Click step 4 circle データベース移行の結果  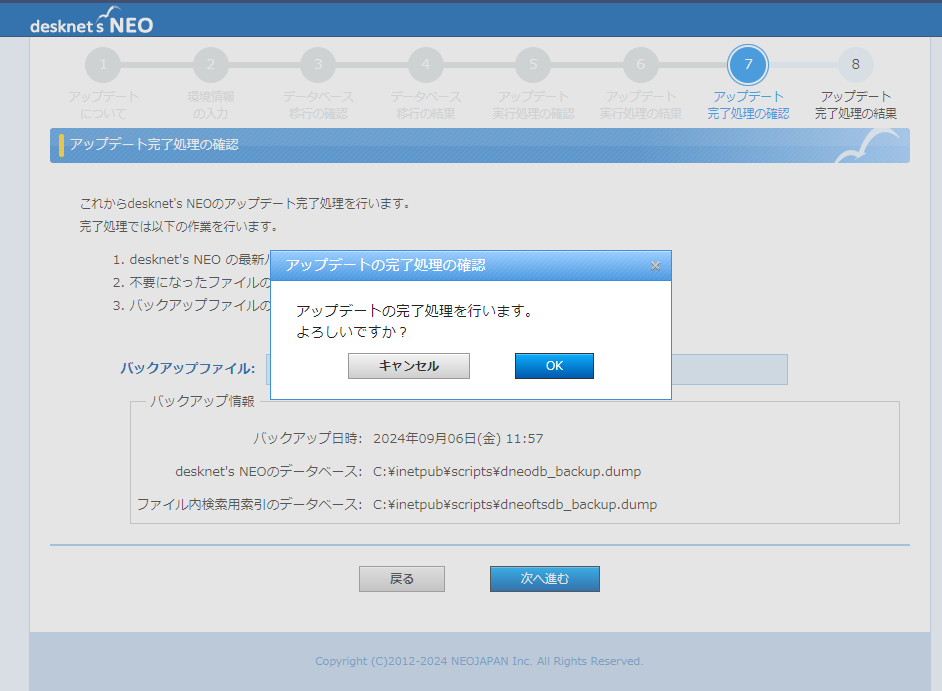[x=426, y=65]
